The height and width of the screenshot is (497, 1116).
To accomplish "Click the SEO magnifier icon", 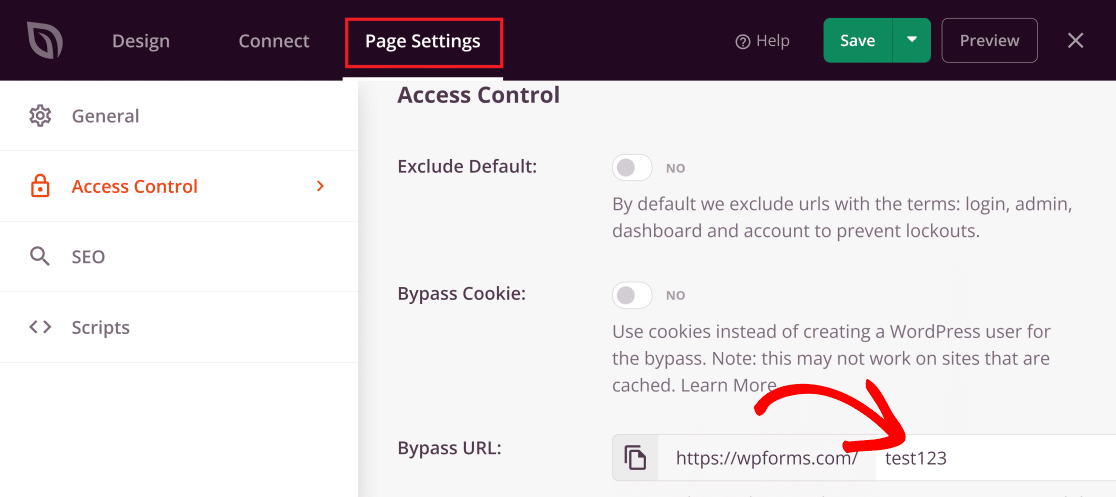I will coord(40,257).
